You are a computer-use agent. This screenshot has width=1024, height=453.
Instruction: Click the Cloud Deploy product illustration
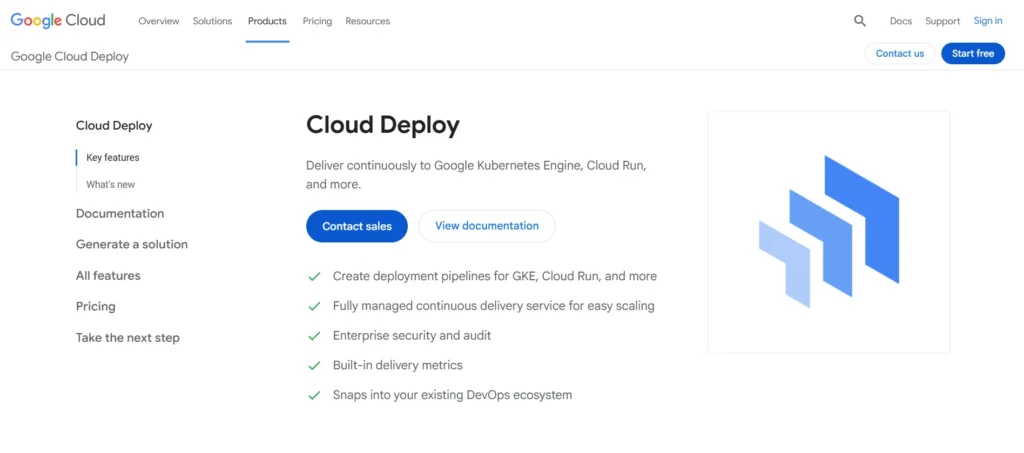(x=829, y=232)
